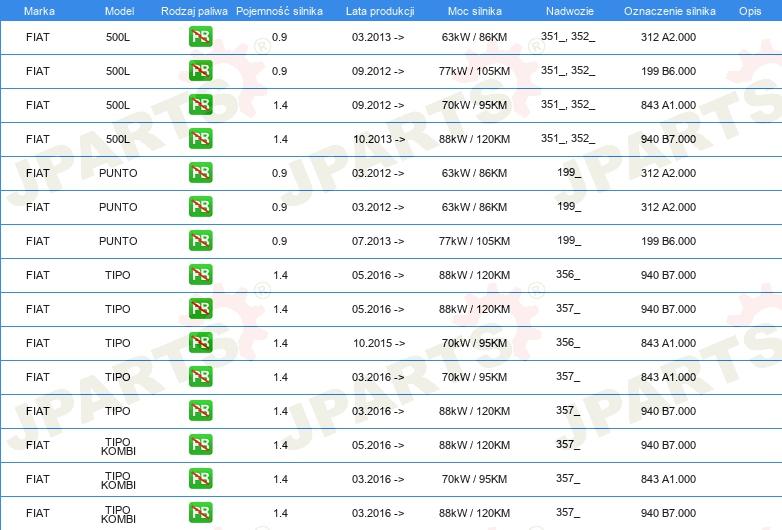This screenshot has height=530, width=782.
Task: Click the Nadwozie column header
Action: coord(570,11)
